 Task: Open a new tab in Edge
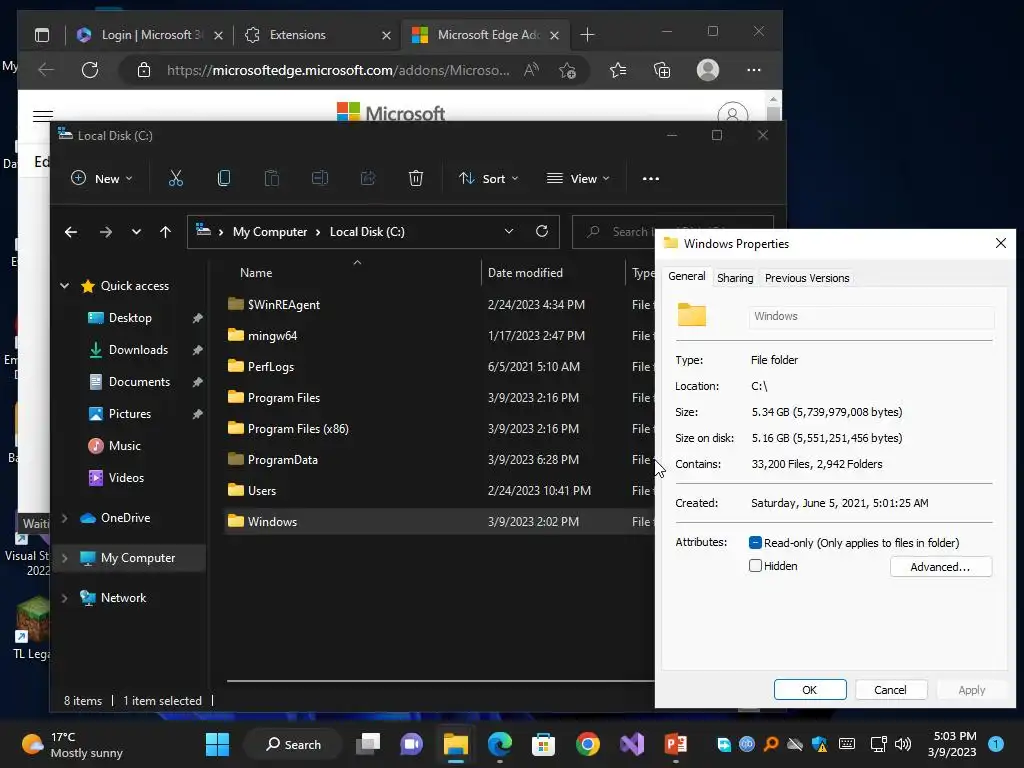tap(587, 35)
